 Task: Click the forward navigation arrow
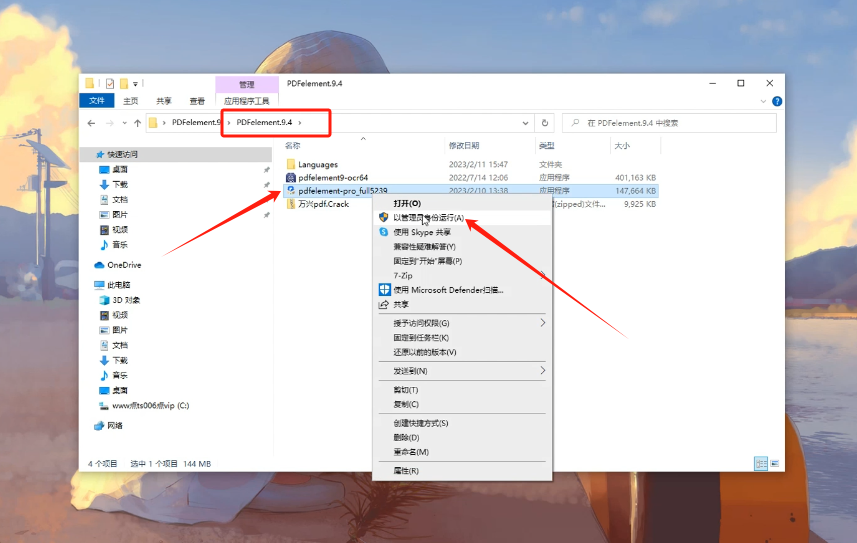pyautogui.click(x=110, y=123)
